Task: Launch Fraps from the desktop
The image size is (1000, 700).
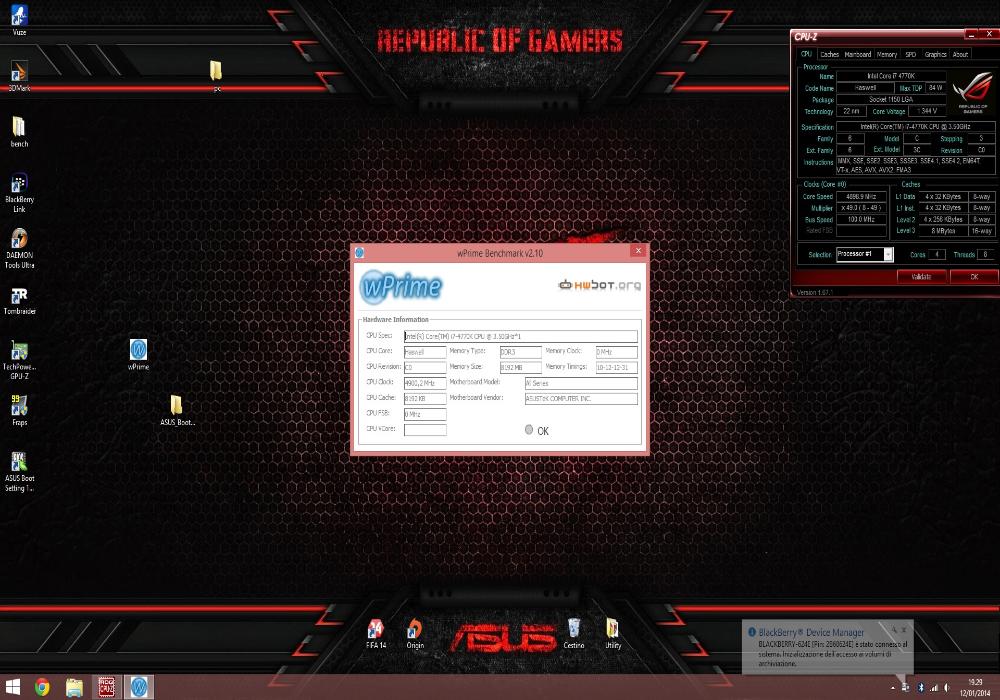Action: pyautogui.click(x=19, y=409)
